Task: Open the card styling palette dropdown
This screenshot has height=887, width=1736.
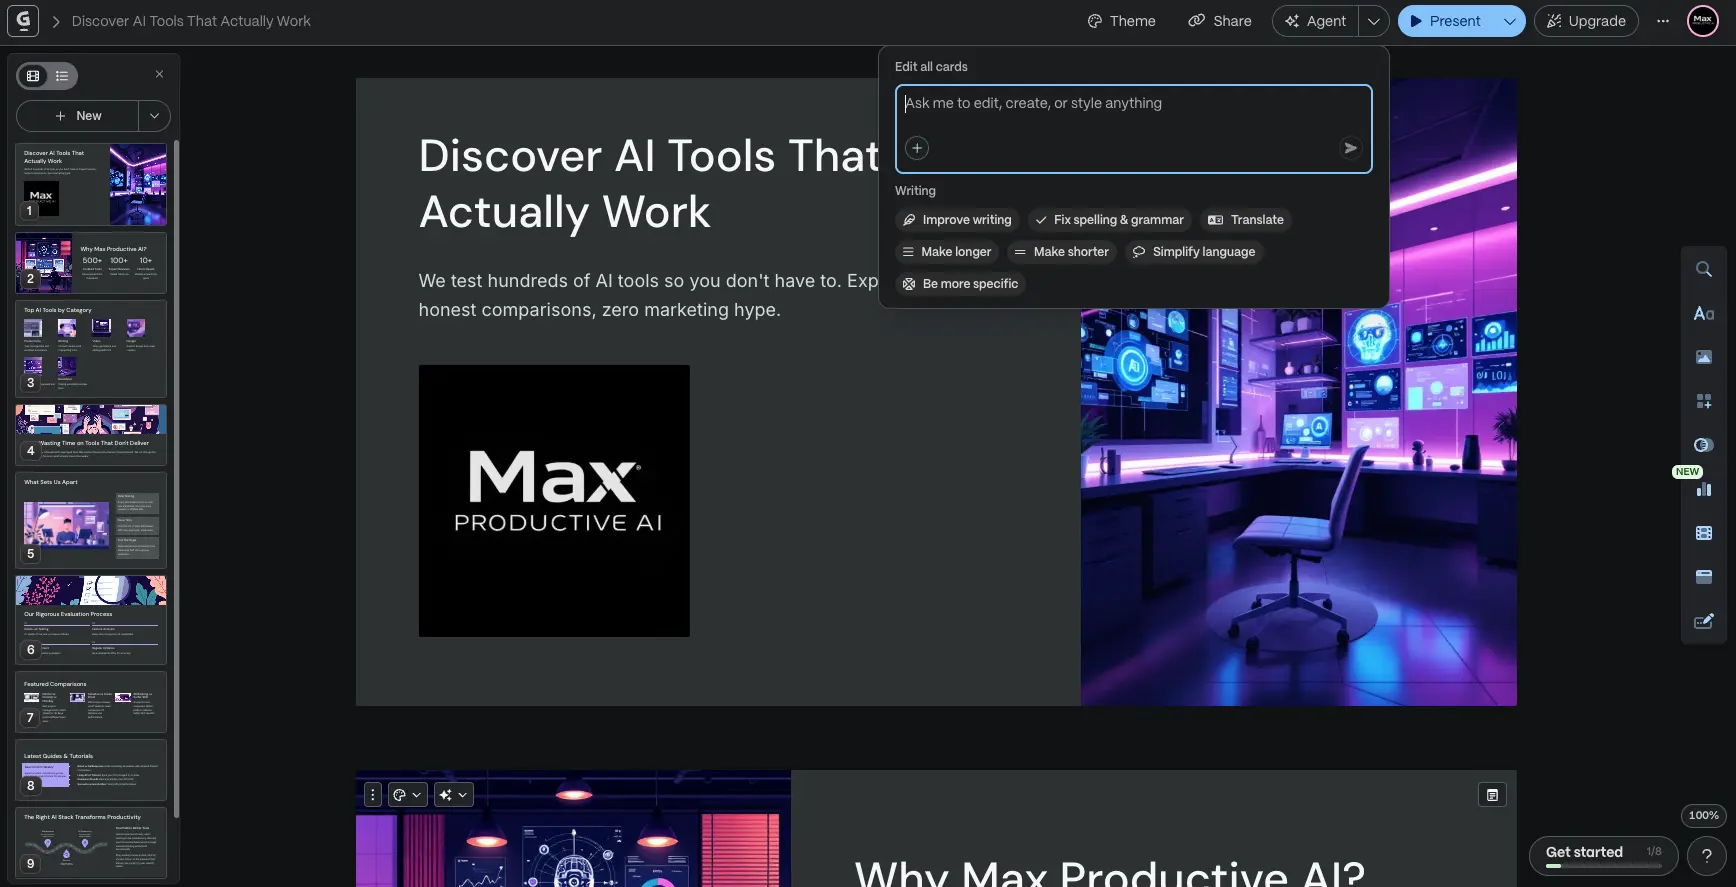Action: [406, 795]
